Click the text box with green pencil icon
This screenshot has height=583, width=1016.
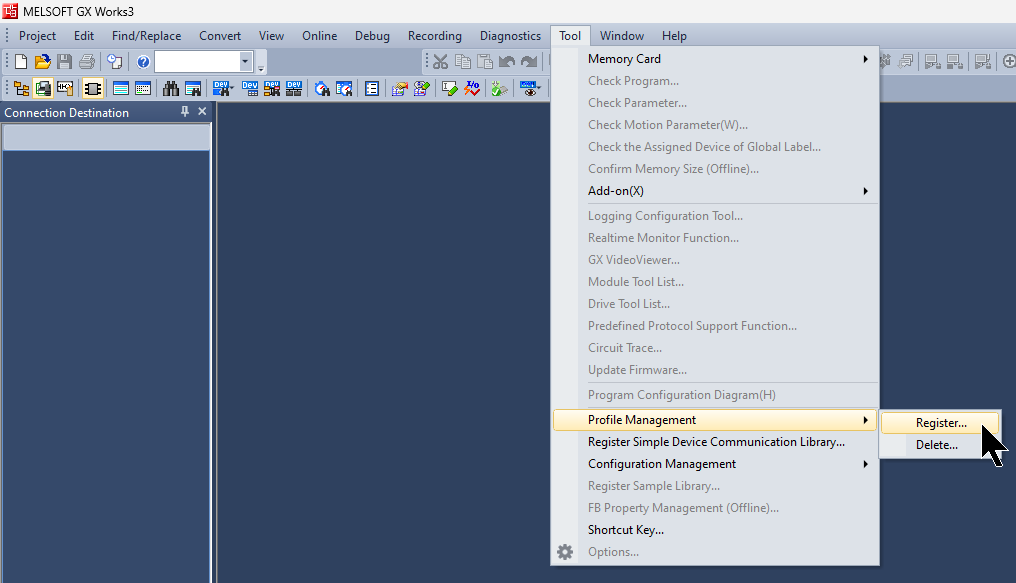[x=450, y=88]
